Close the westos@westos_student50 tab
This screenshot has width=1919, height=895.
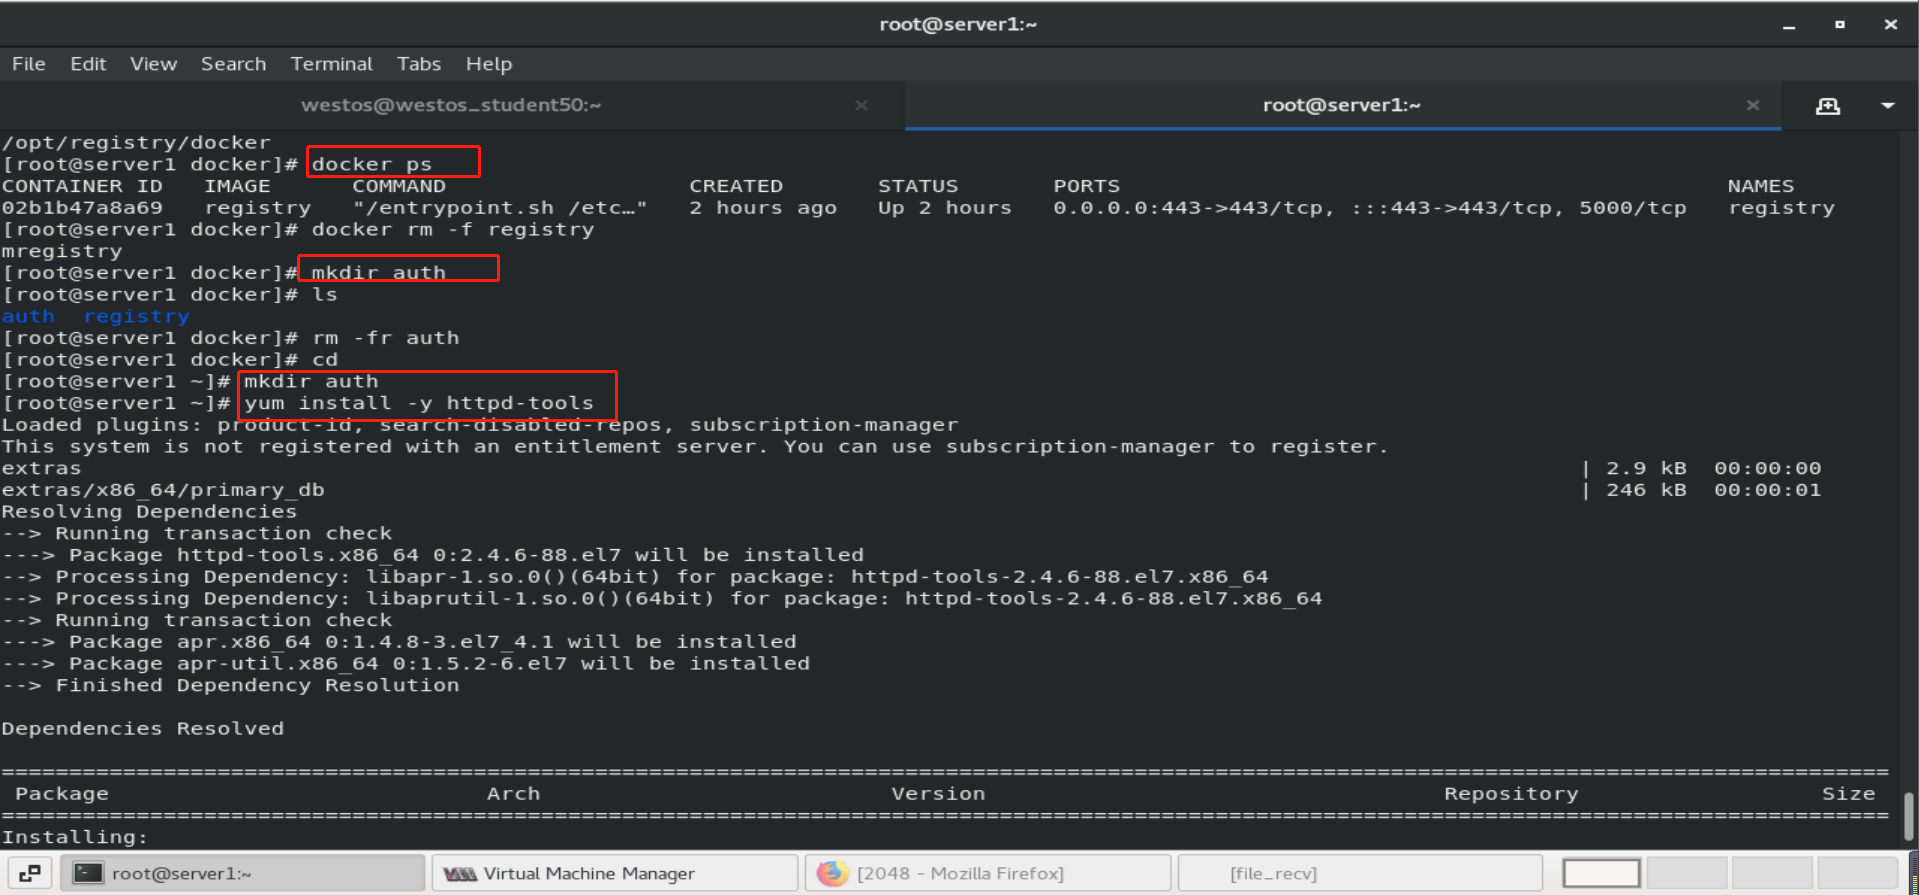click(x=861, y=105)
